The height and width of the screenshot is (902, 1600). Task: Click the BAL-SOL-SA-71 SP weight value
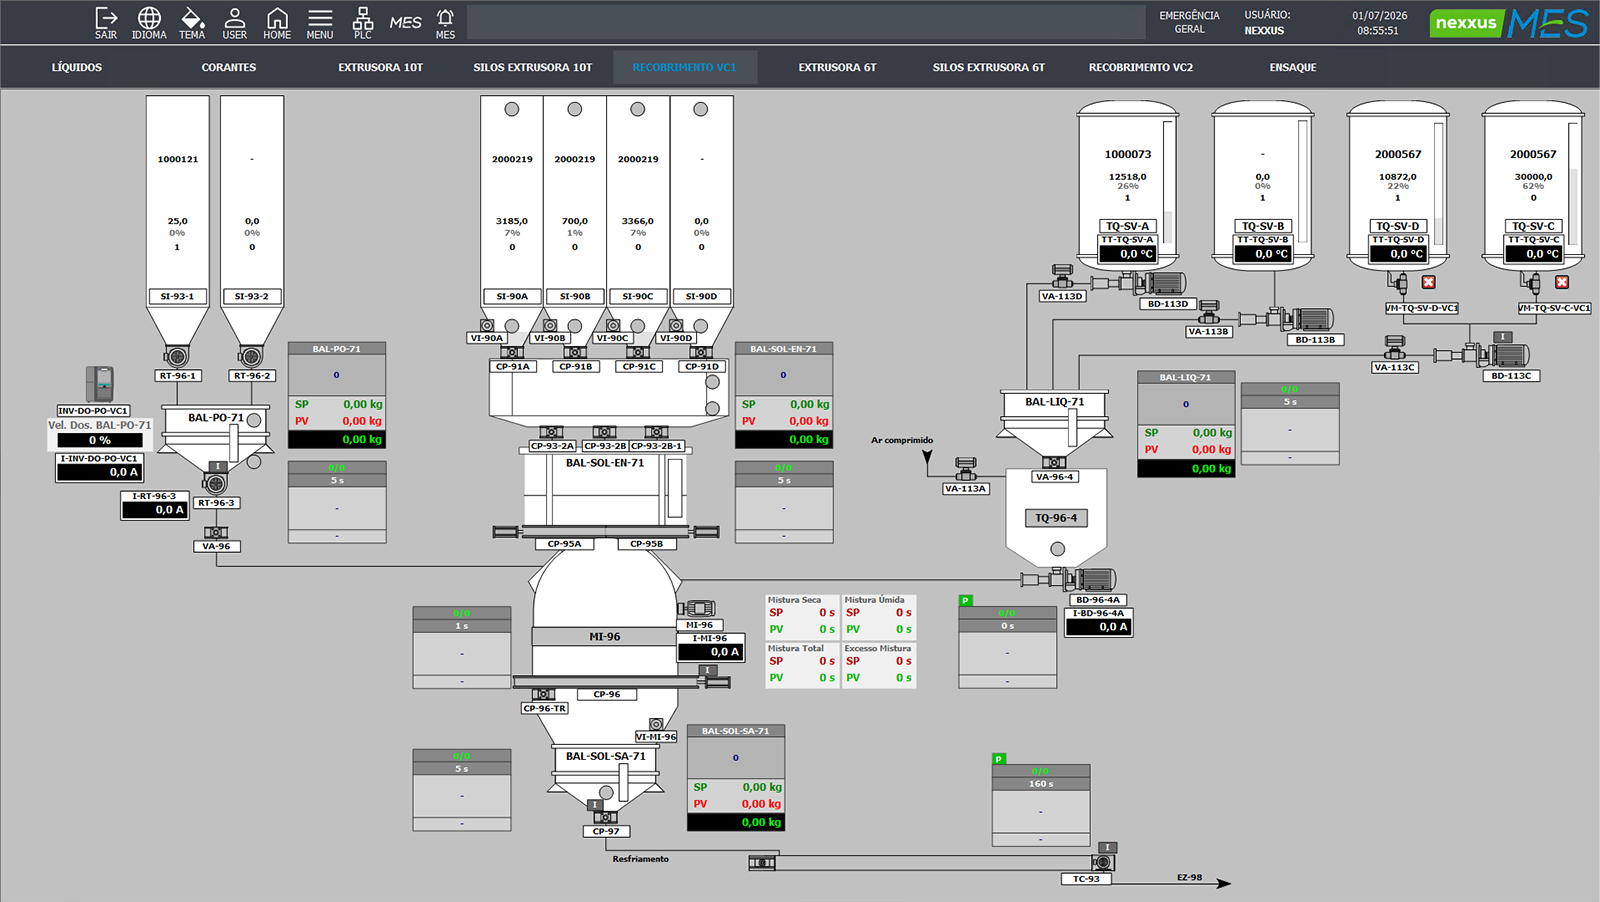(762, 787)
